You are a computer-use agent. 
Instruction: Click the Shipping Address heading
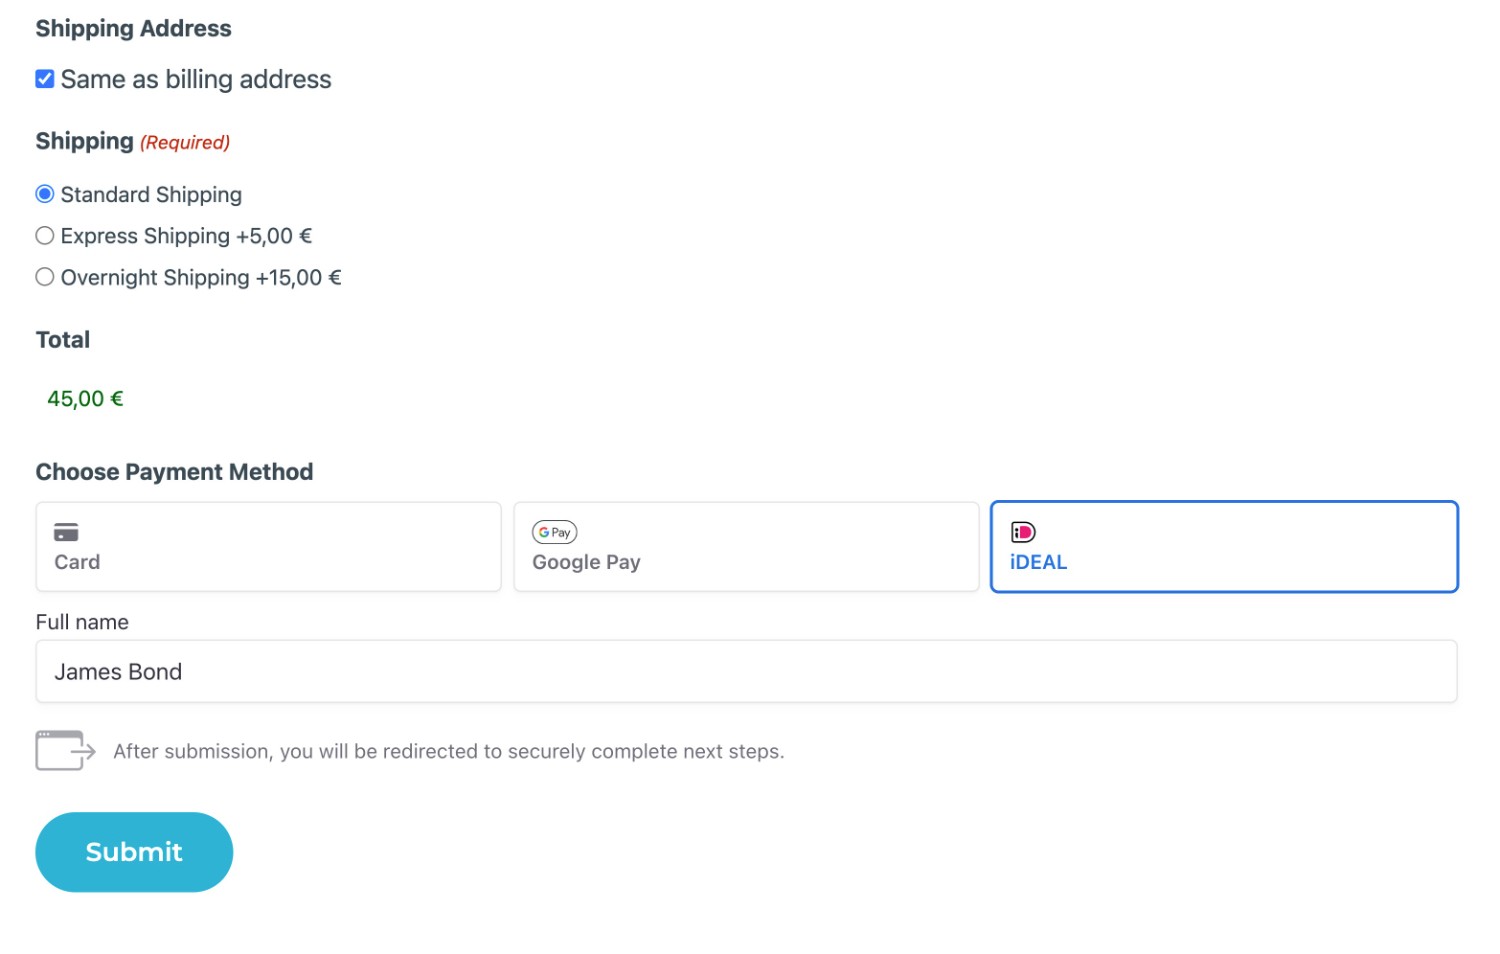133,29
